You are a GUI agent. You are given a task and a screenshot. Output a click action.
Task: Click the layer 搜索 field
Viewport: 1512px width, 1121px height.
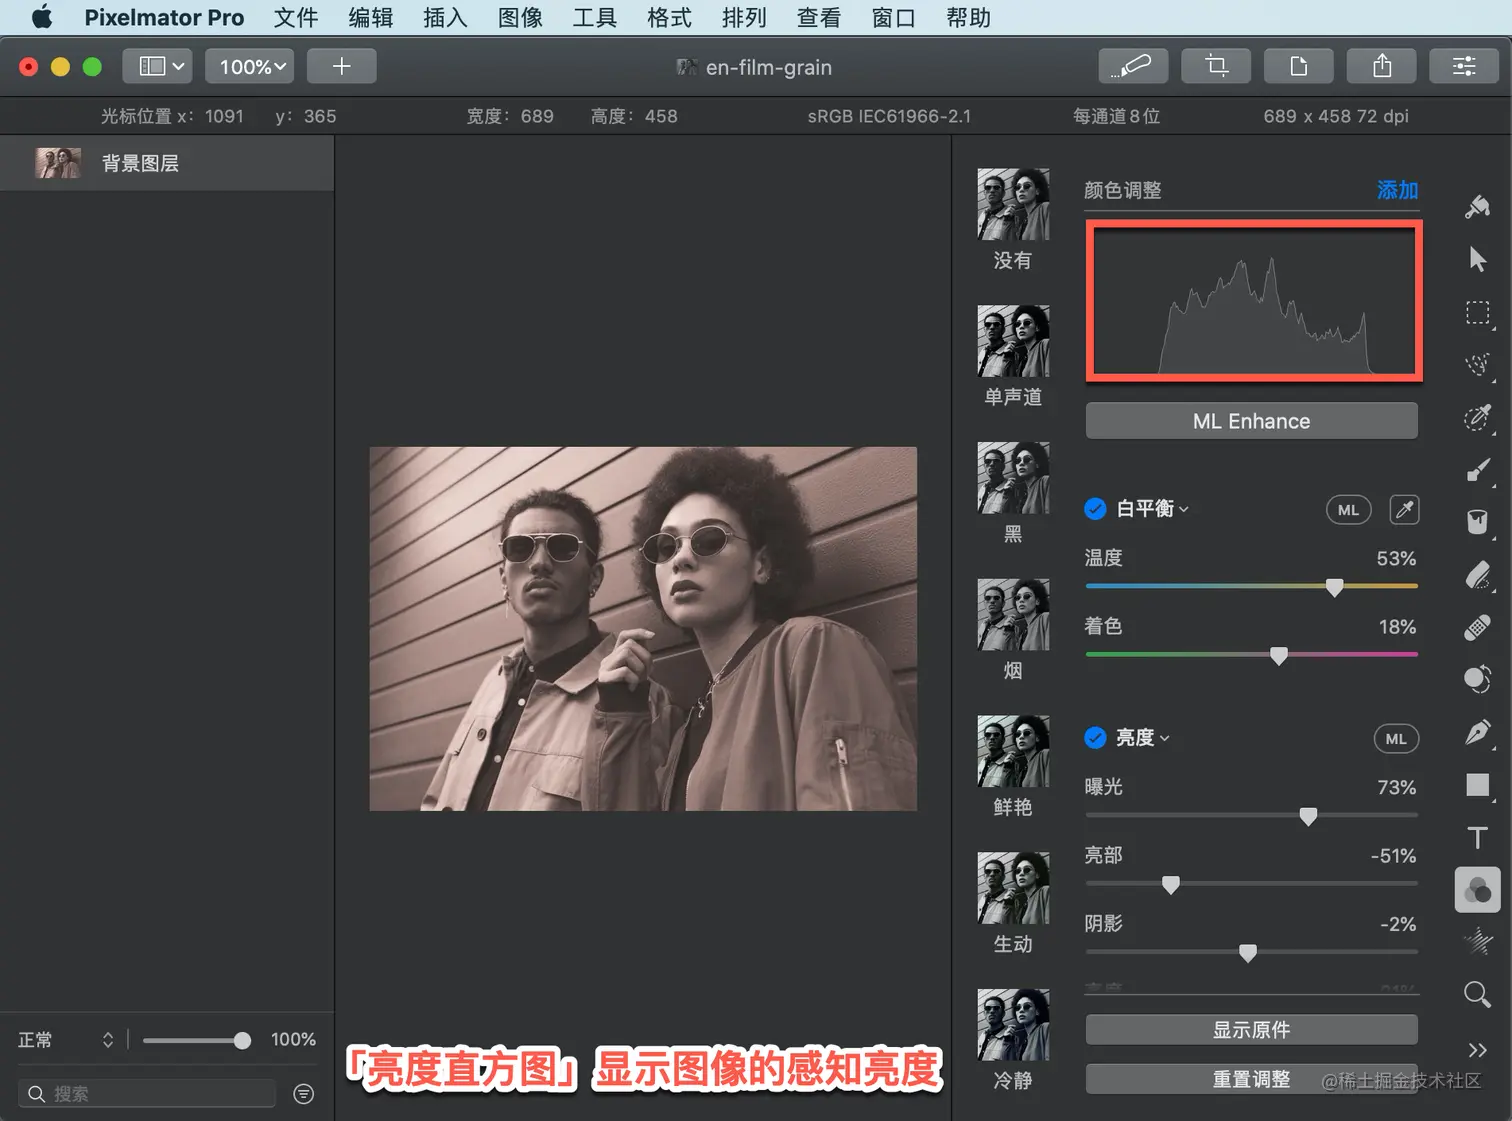coord(147,1094)
